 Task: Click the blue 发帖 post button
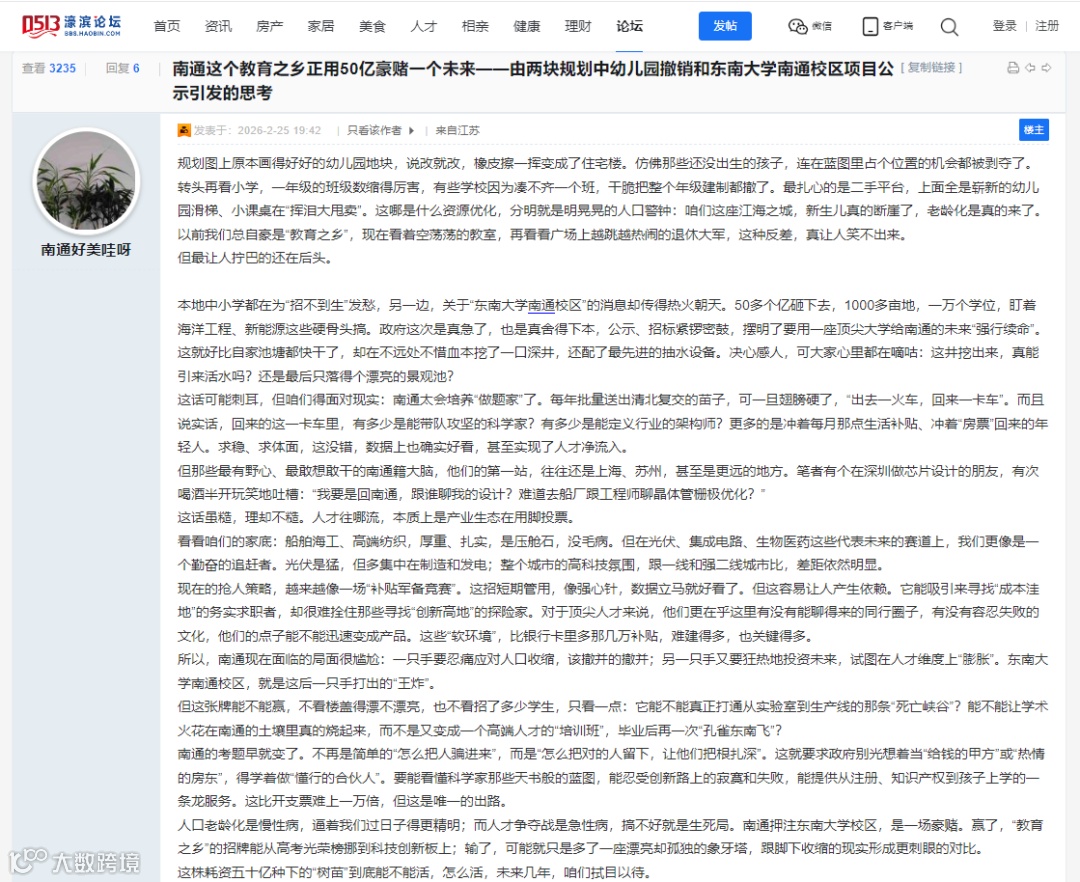click(725, 26)
